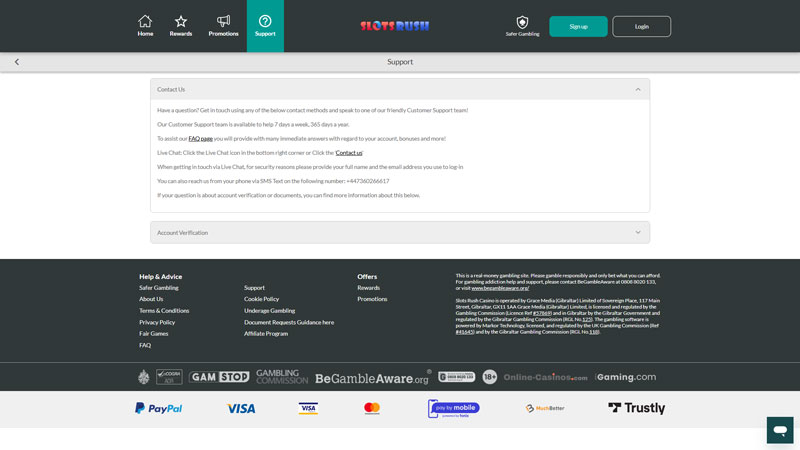The image size is (800, 450).
Task: Click the BeGambleAware.org footer logo
Action: pos(372,378)
